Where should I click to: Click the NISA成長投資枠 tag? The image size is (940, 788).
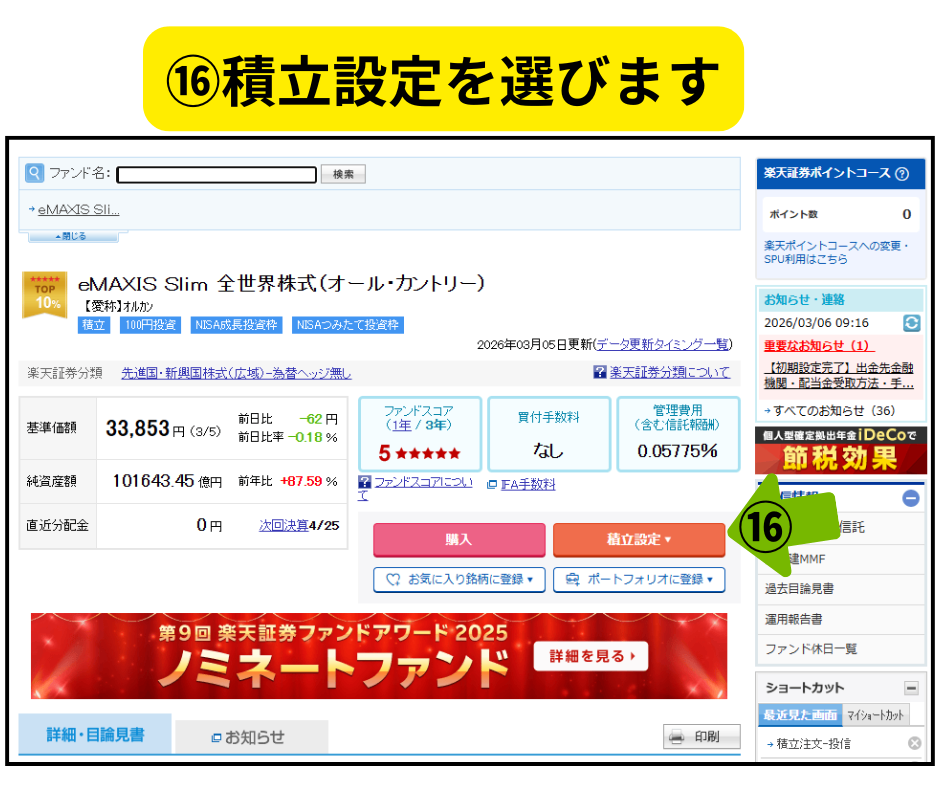coord(236,325)
